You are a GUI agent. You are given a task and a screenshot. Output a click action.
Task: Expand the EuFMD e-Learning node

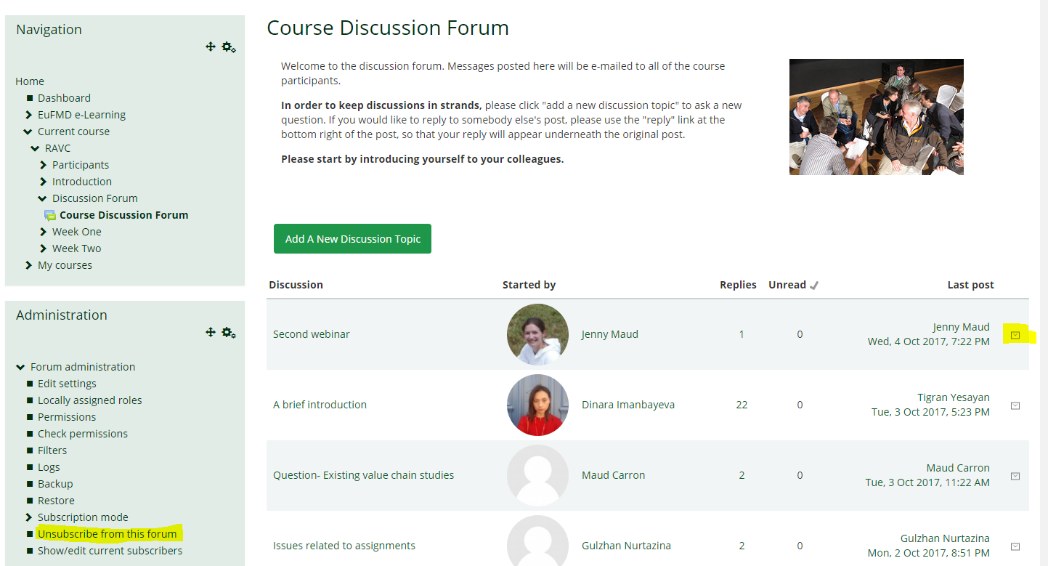pos(28,115)
